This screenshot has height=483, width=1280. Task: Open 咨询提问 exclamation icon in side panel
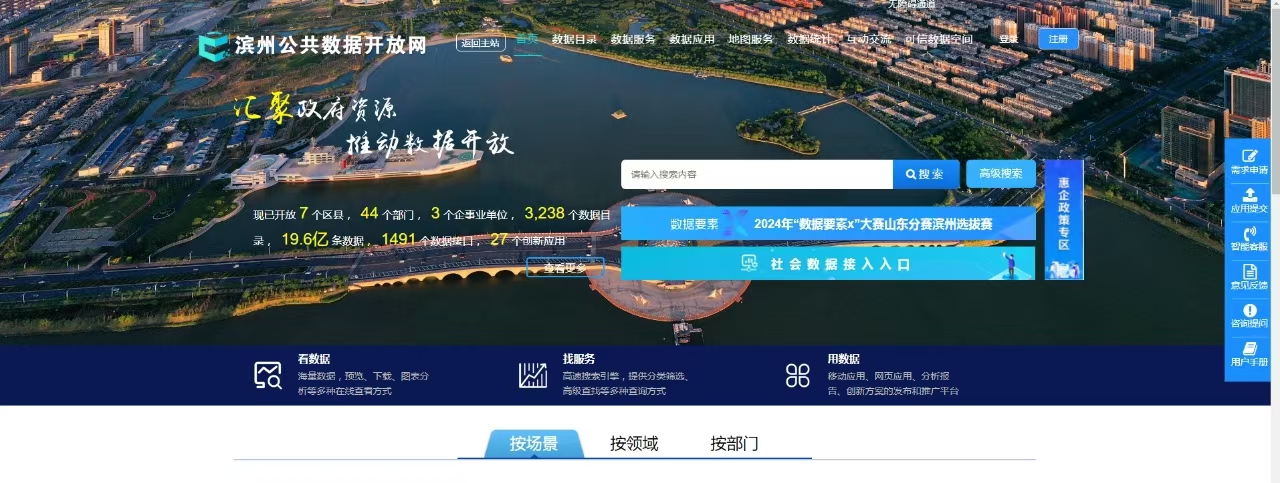(x=1249, y=310)
